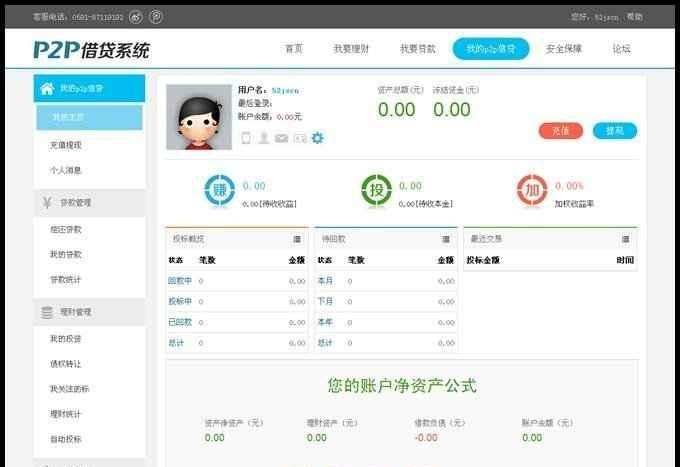Click the blue 赚 earnings badge
This screenshot has height=467, width=680.
click(220, 190)
